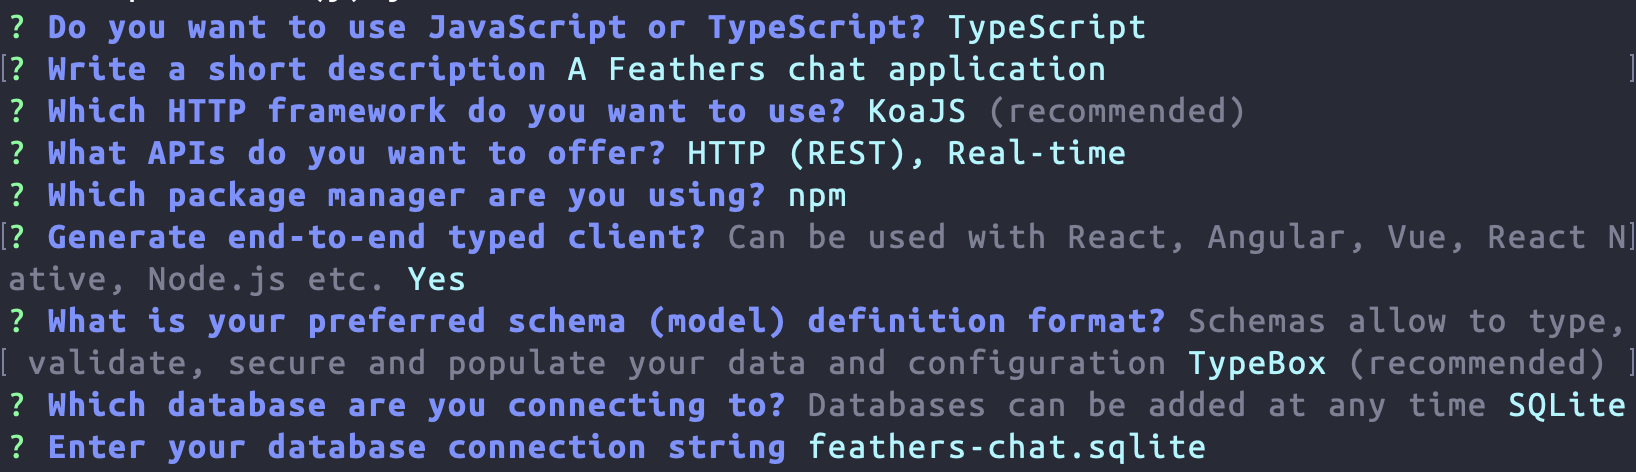Click the Real-time API answer
1636x472 pixels.
(x=1036, y=153)
